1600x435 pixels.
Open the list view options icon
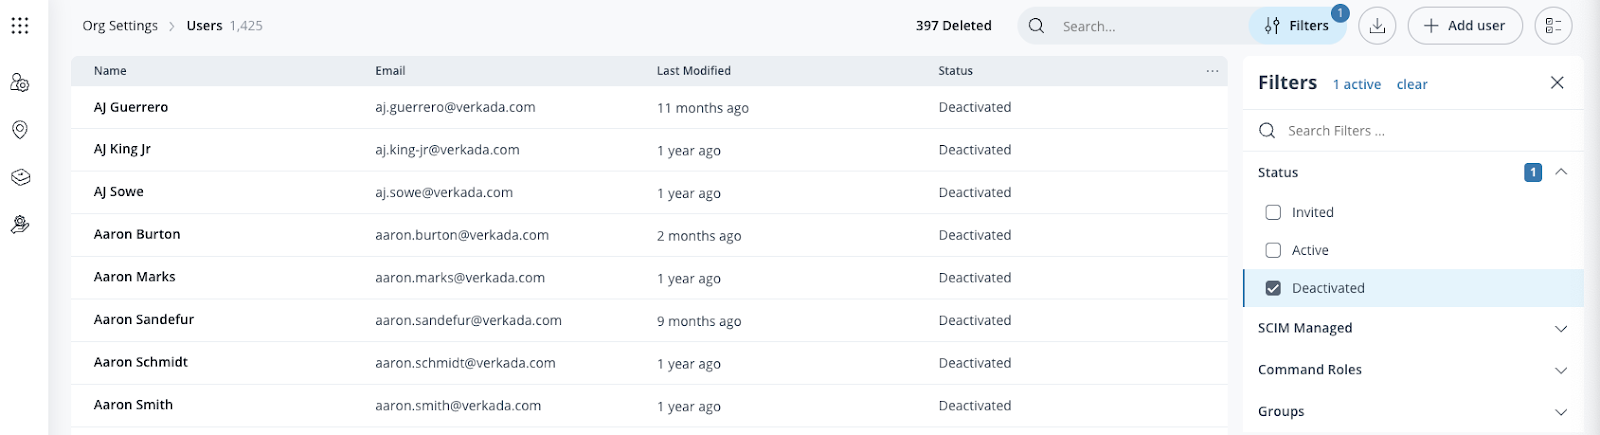tap(1553, 26)
